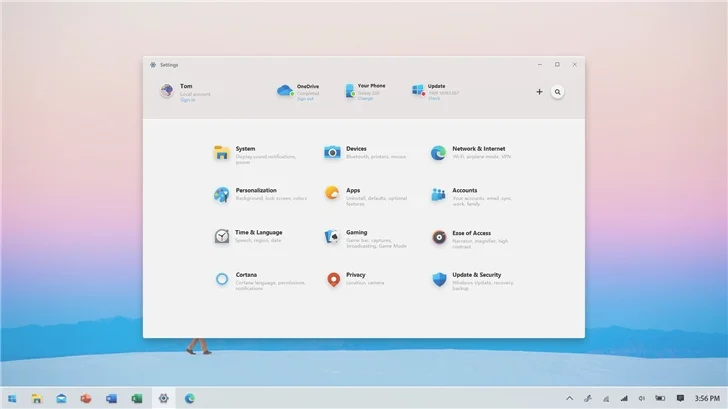
Task: Open the notification action center icon
Action: pyautogui.click(x=680, y=398)
